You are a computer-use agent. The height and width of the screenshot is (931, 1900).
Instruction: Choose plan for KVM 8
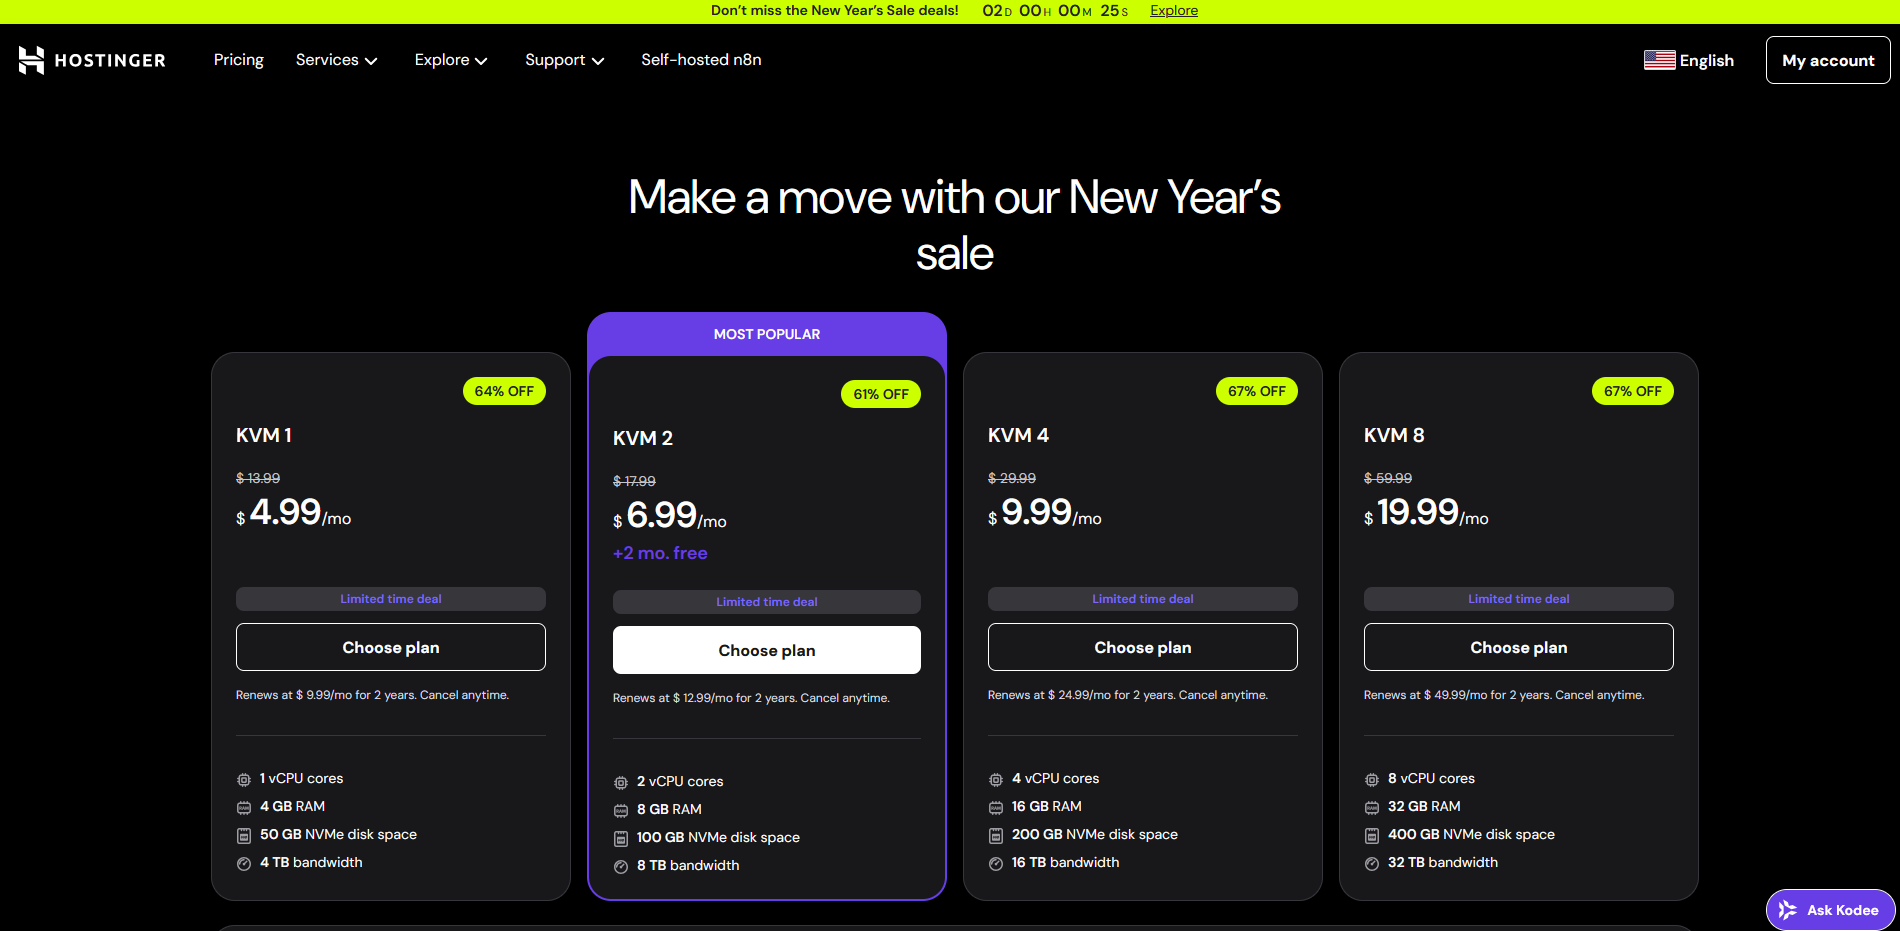coord(1519,647)
